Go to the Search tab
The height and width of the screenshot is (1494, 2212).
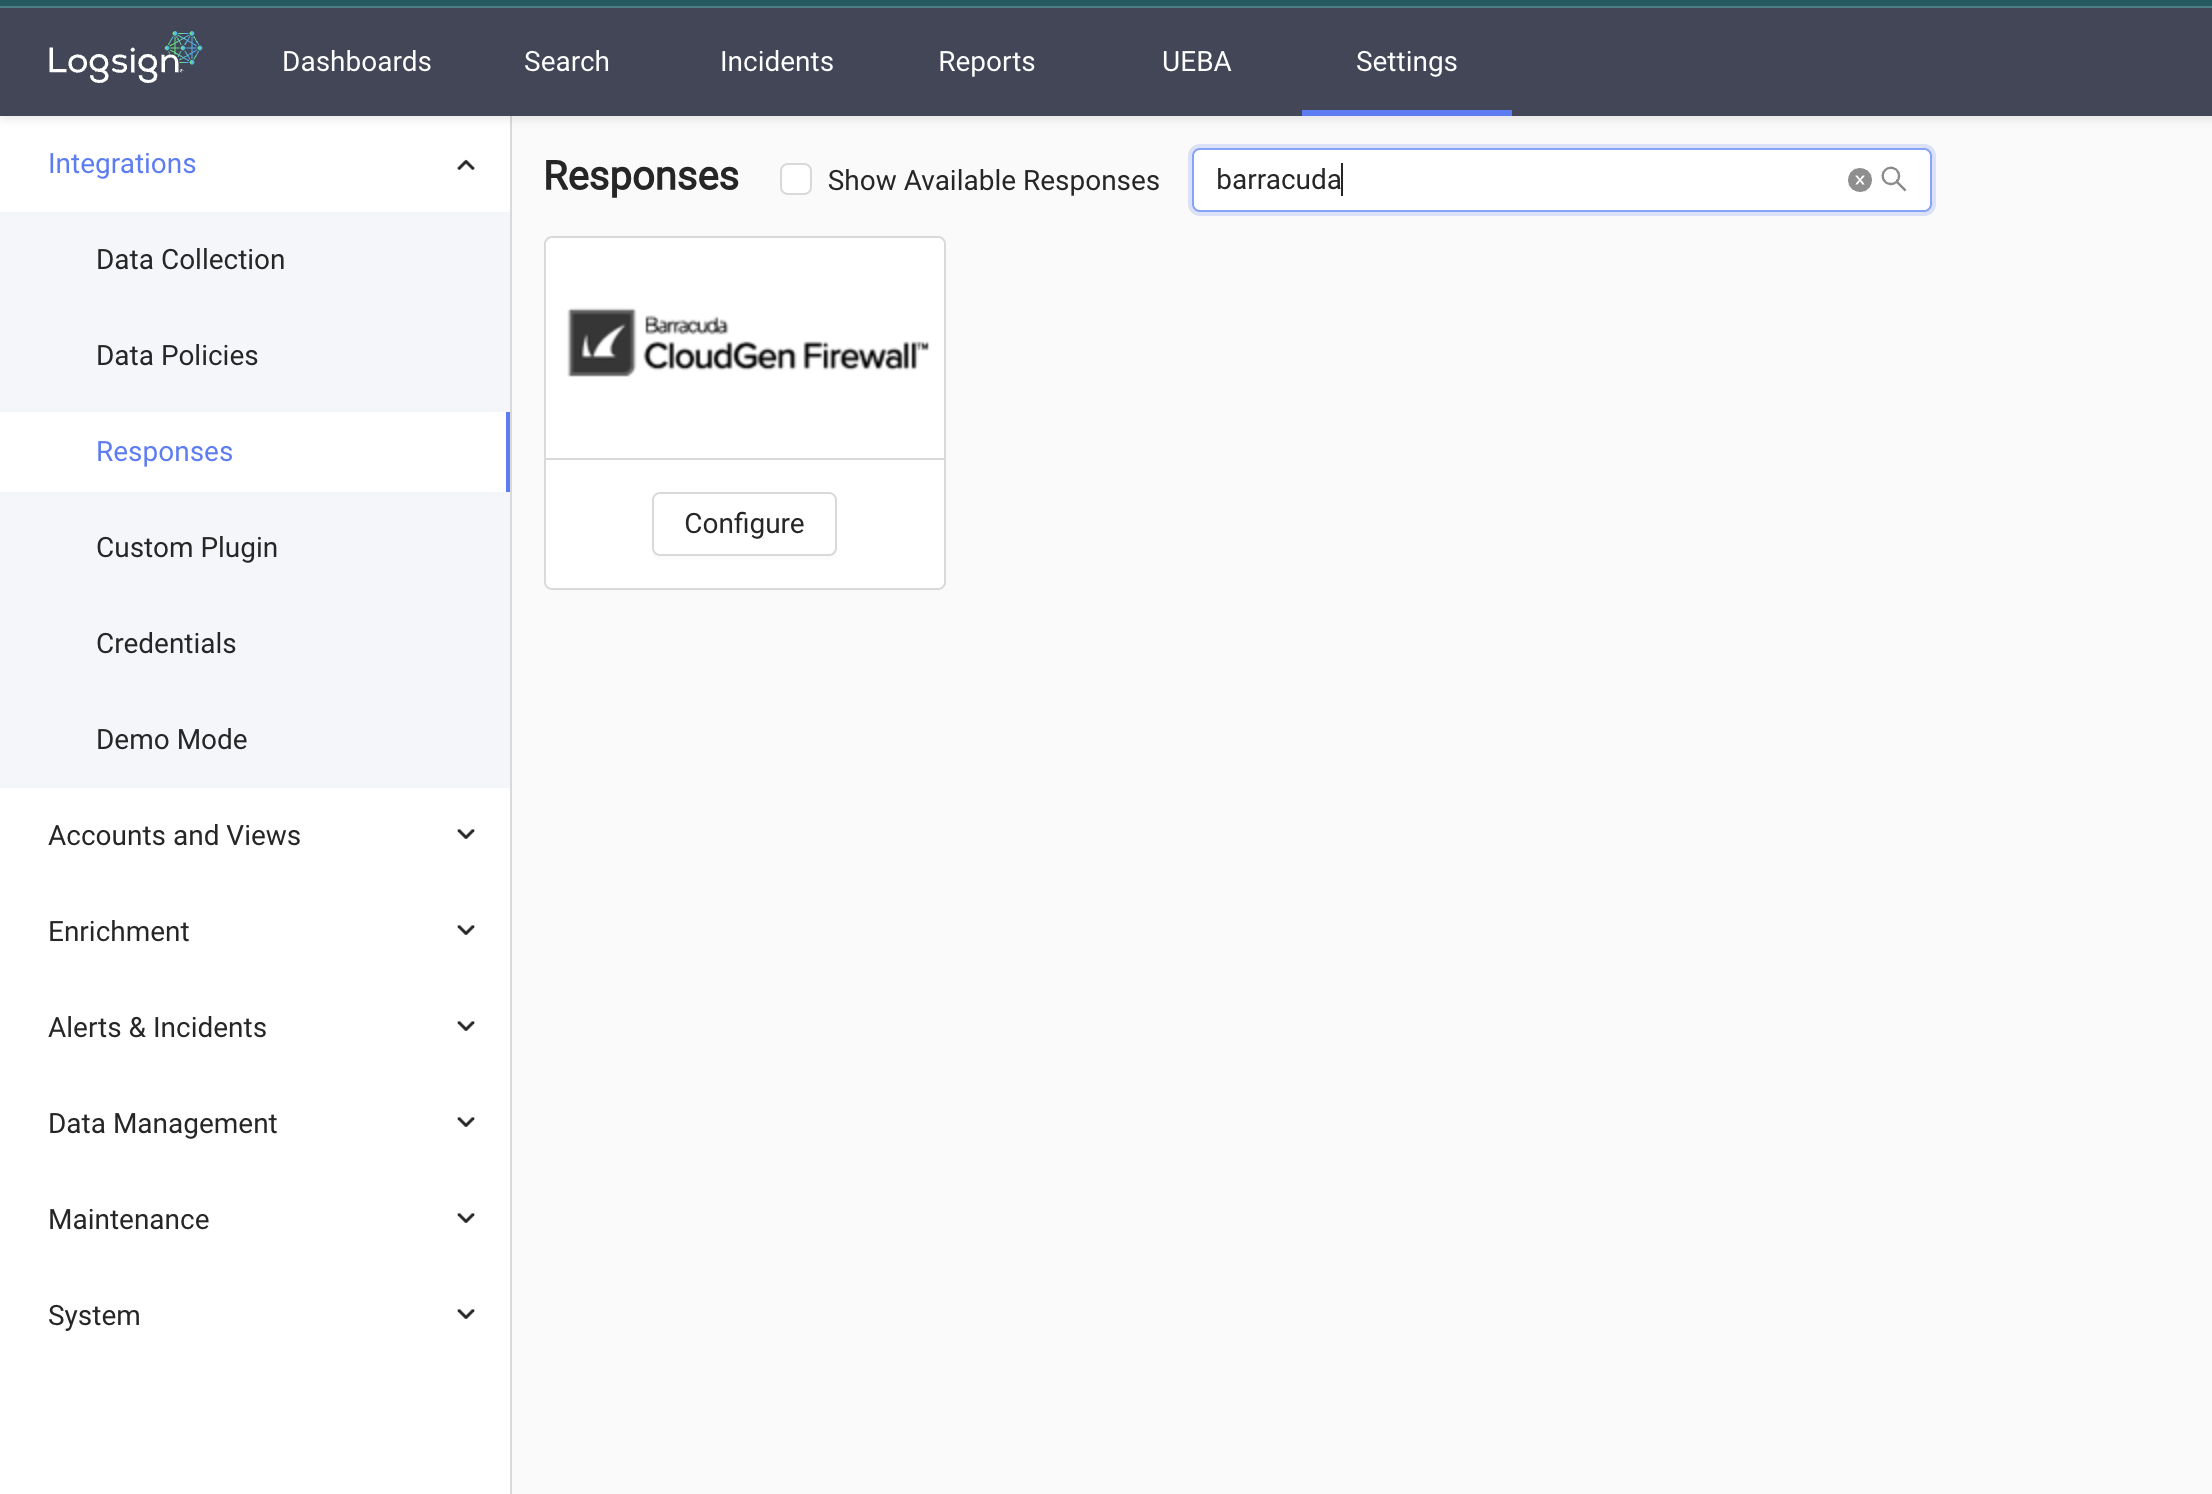(x=567, y=62)
